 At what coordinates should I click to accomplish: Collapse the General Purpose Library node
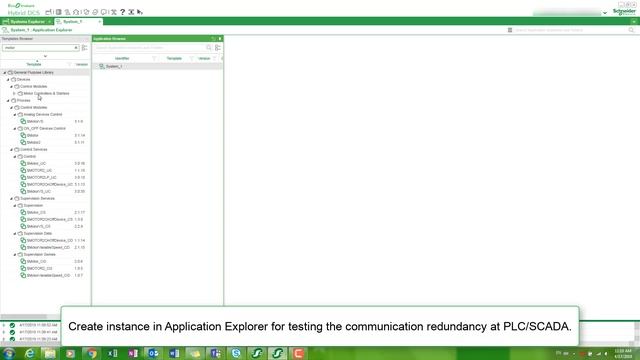5,72
